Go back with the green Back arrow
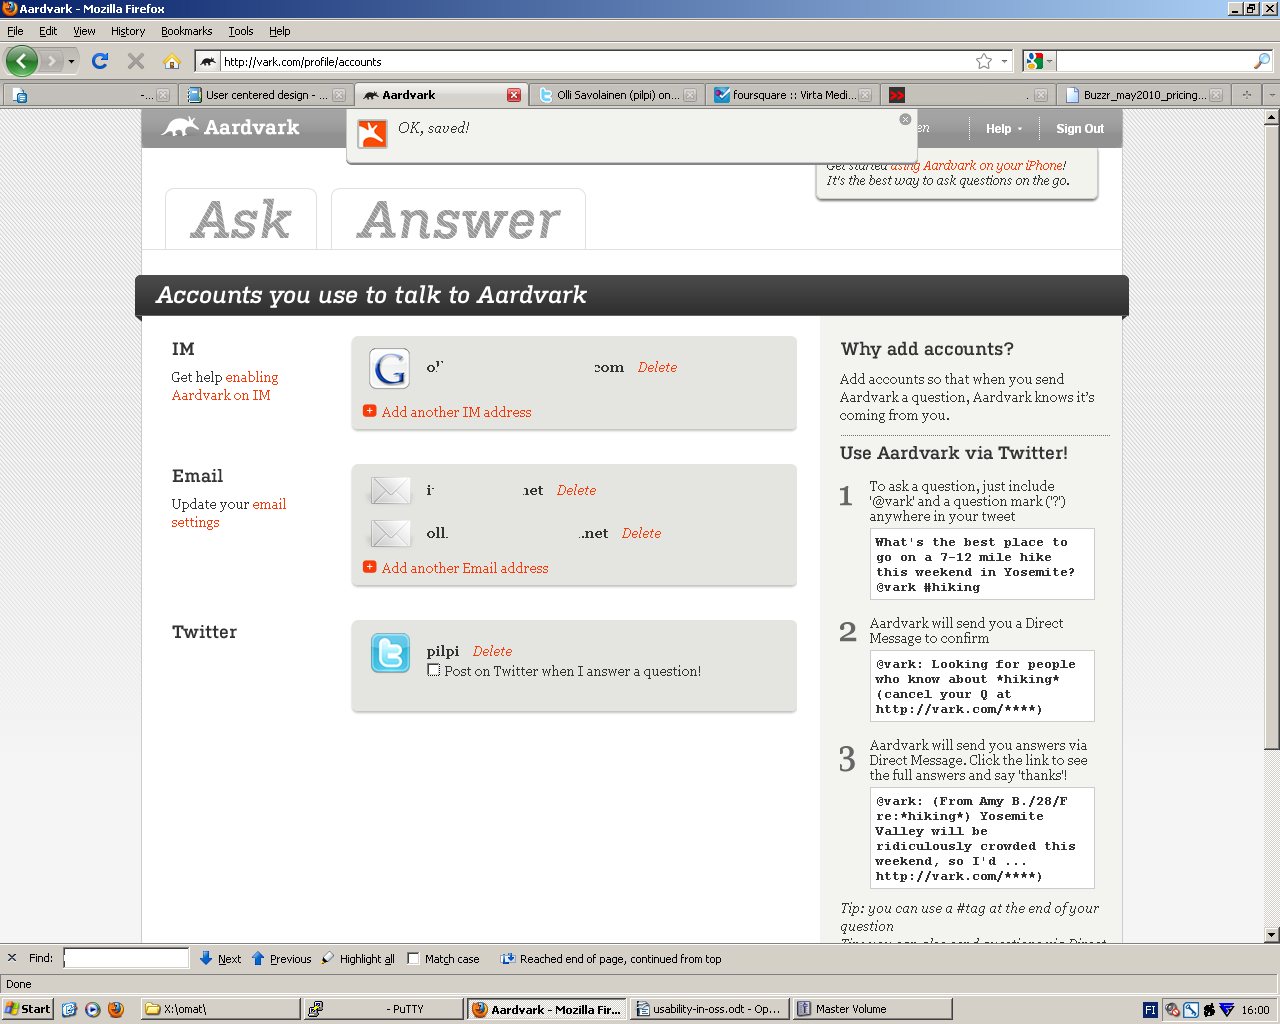This screenshot has height=1024, width=1280. pos(21,61)
